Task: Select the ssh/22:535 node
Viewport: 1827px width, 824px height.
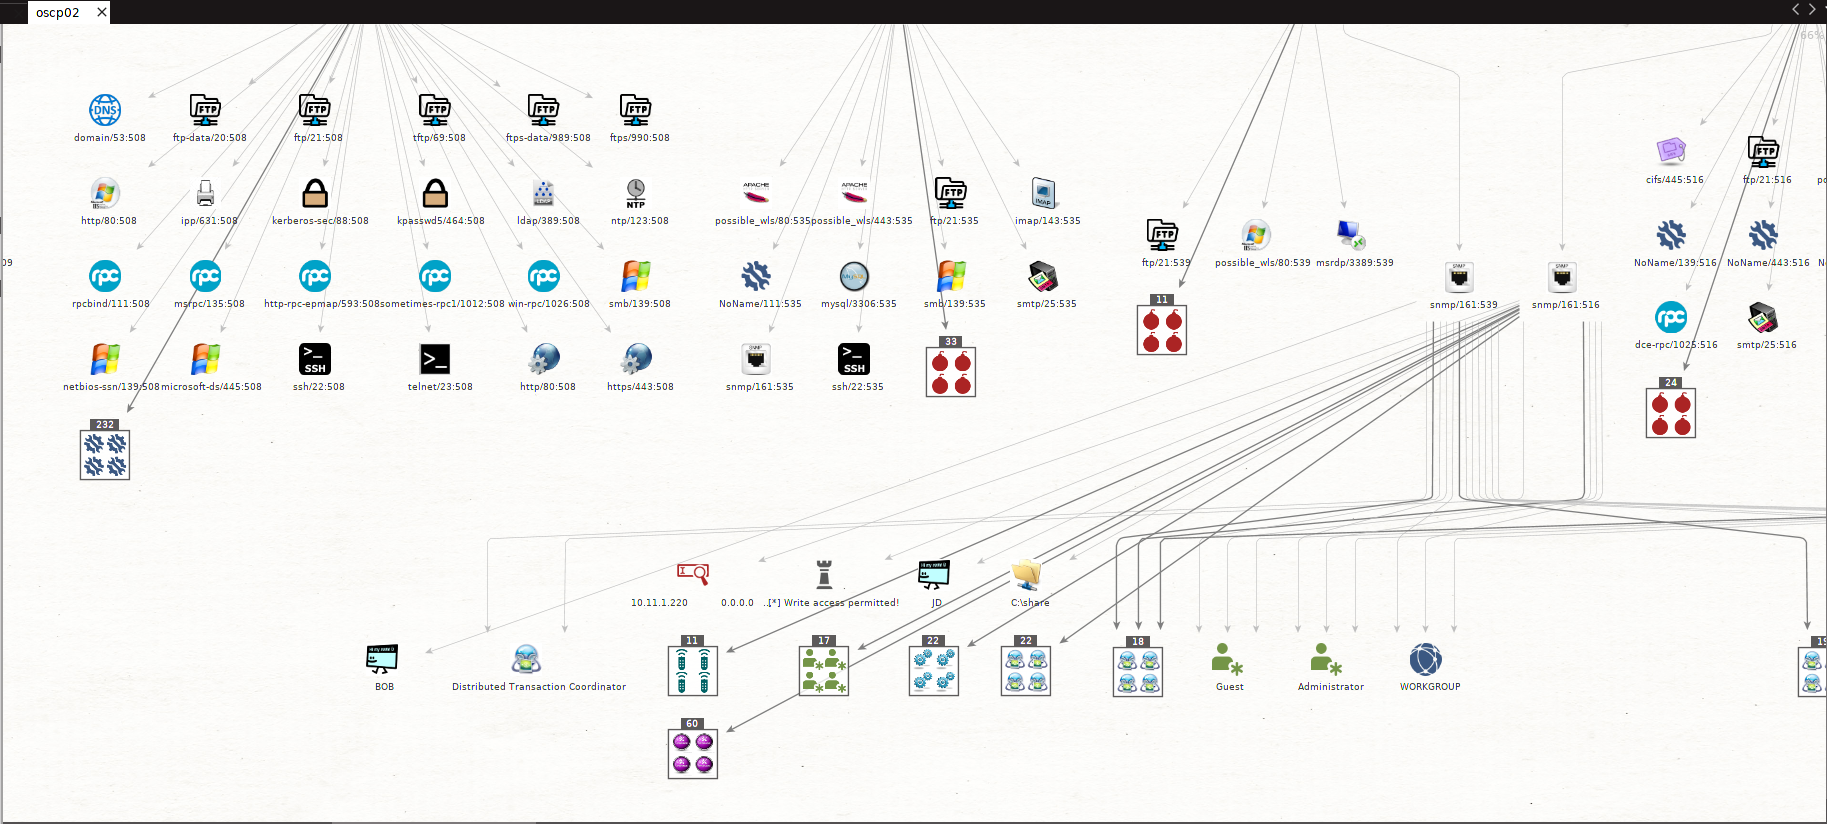Action: point(854,359)
